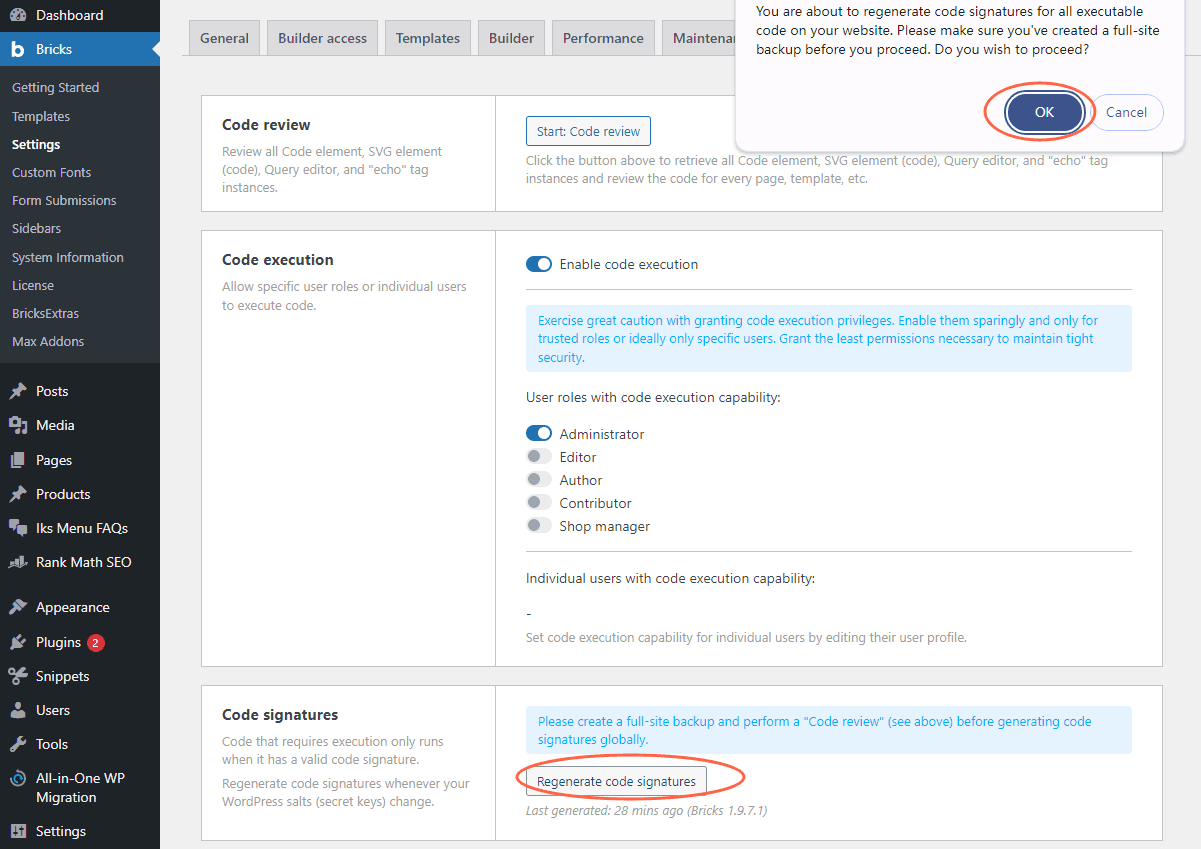Click 'Individual users with code execution capability' label
This screenshot has width=1201, height=849.
coord(670,578)
